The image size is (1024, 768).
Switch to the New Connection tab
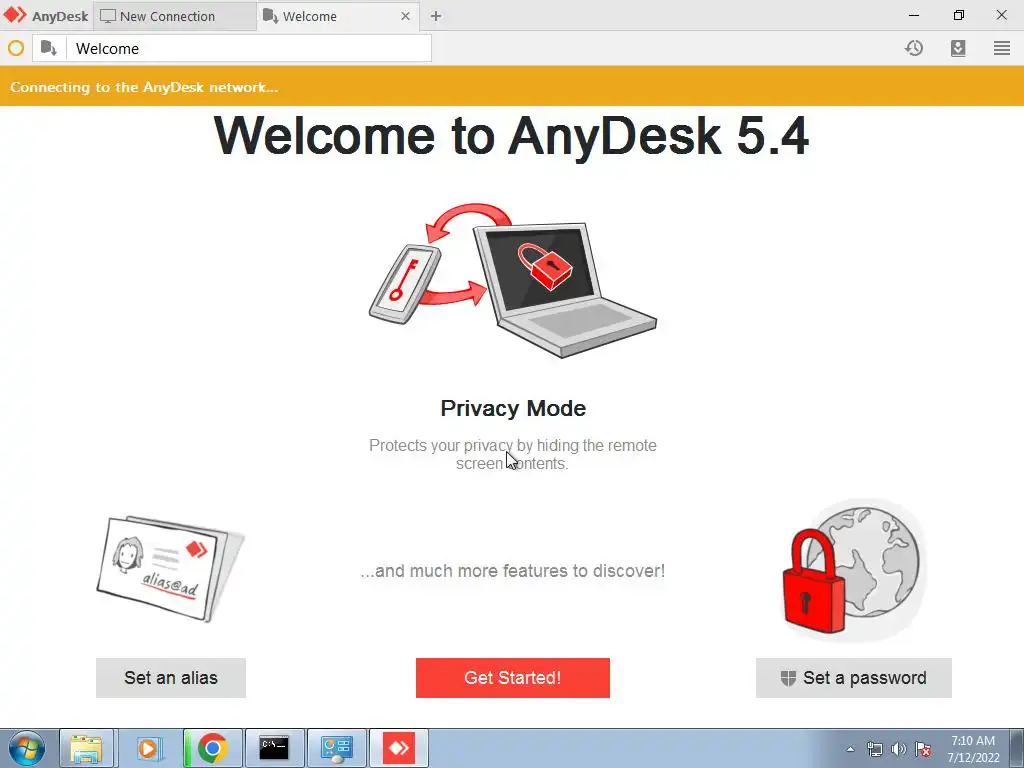[174, 16]
